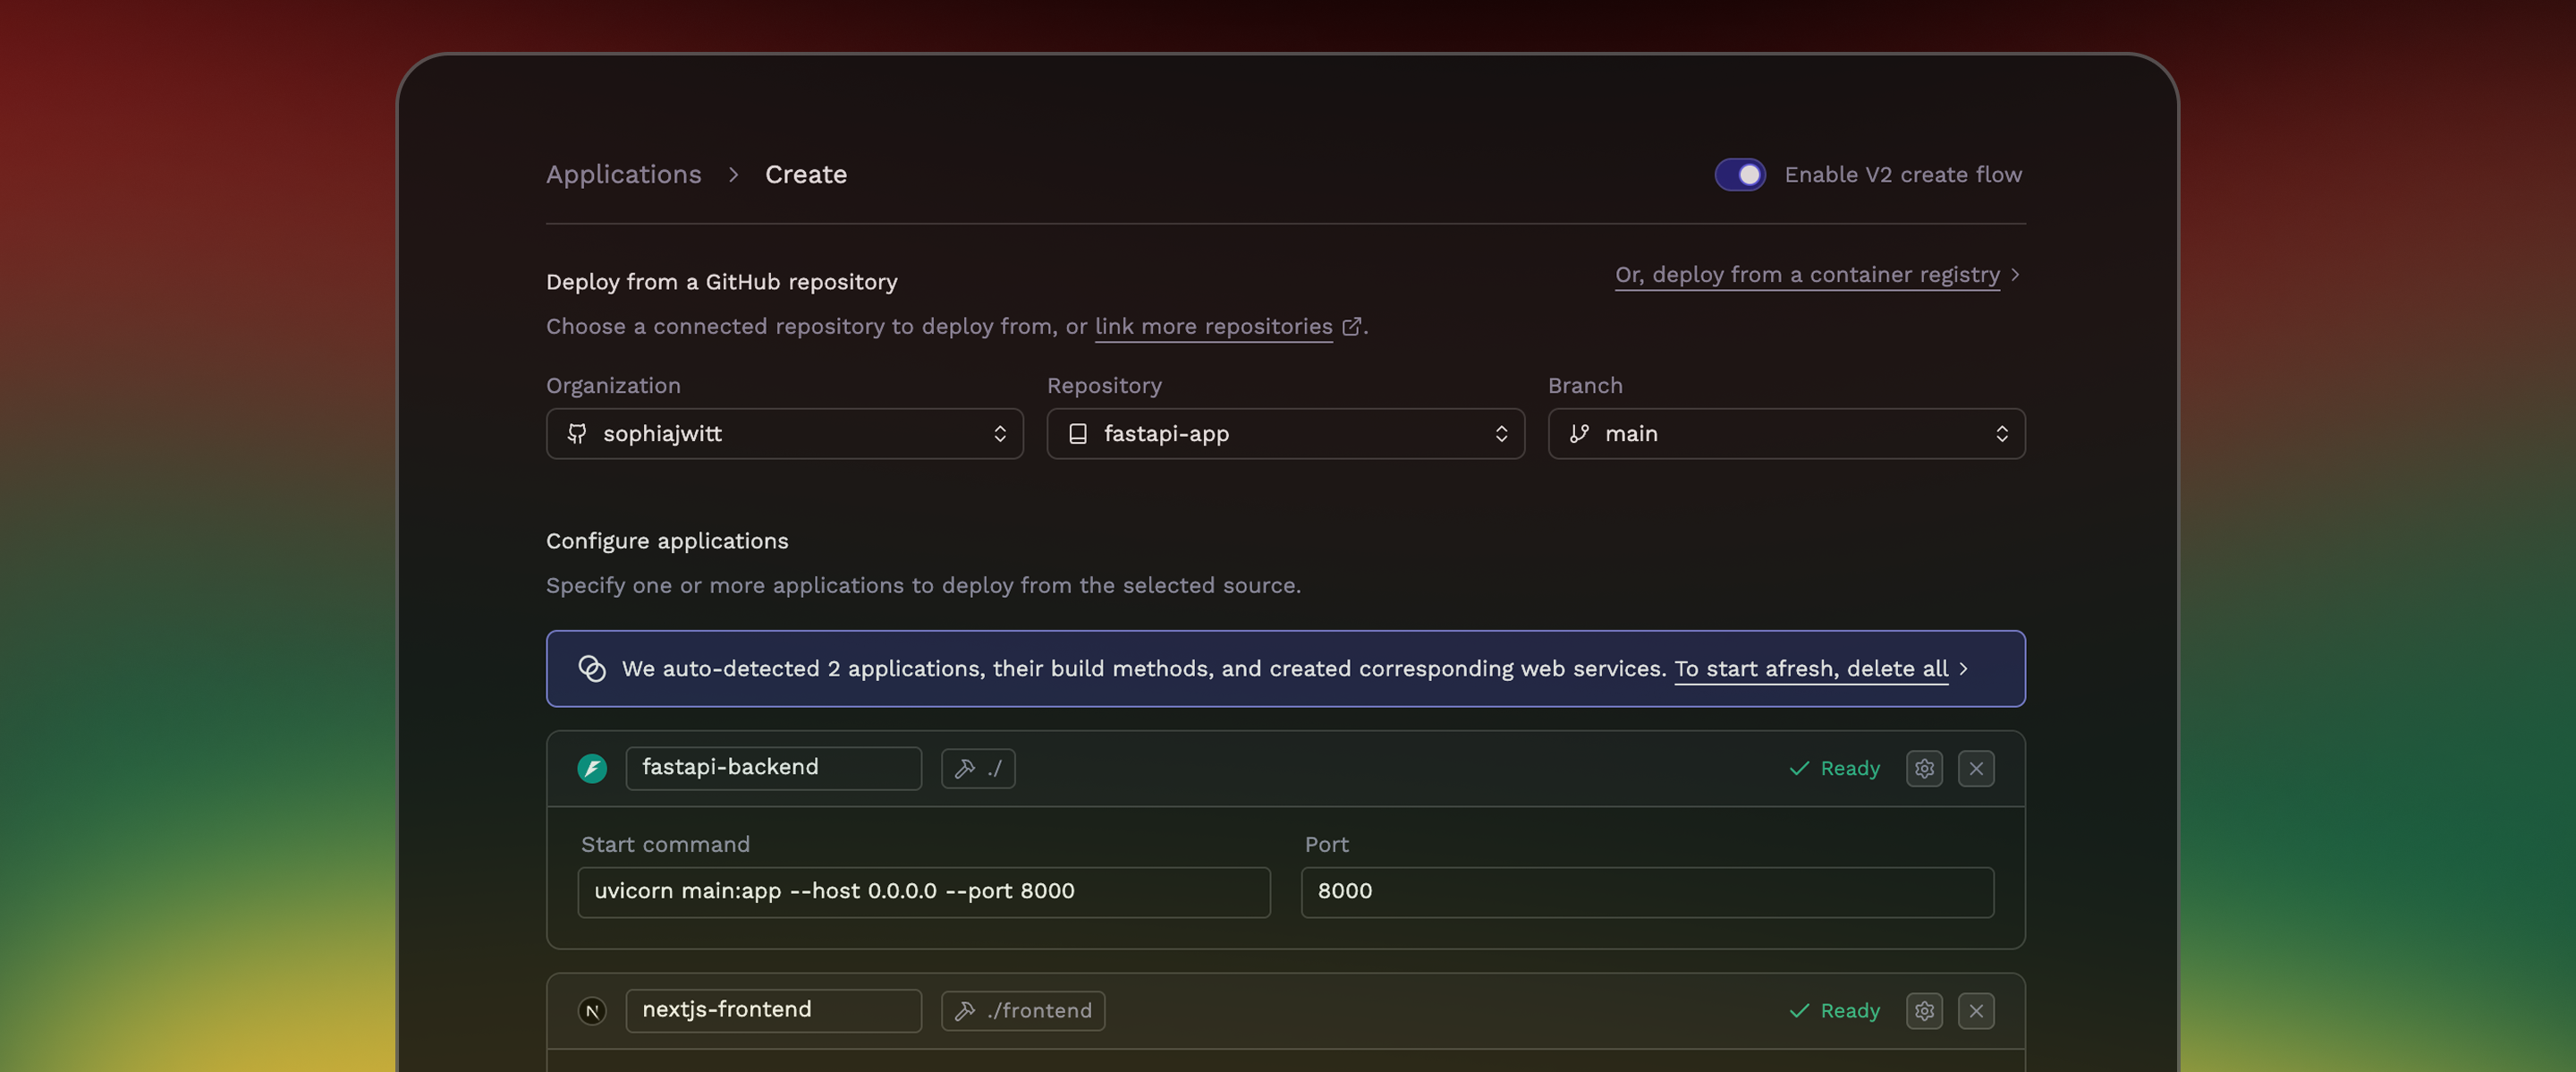Click the ./ build path badge

tap(977, 768)
